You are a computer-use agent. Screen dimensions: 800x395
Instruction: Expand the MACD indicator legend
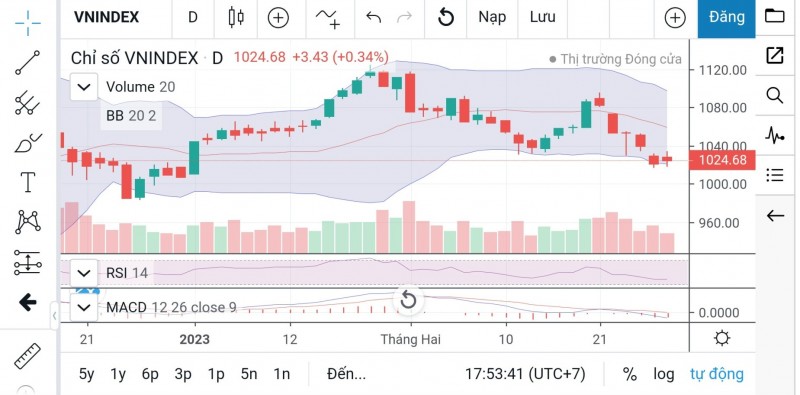[x=84, y=308]
